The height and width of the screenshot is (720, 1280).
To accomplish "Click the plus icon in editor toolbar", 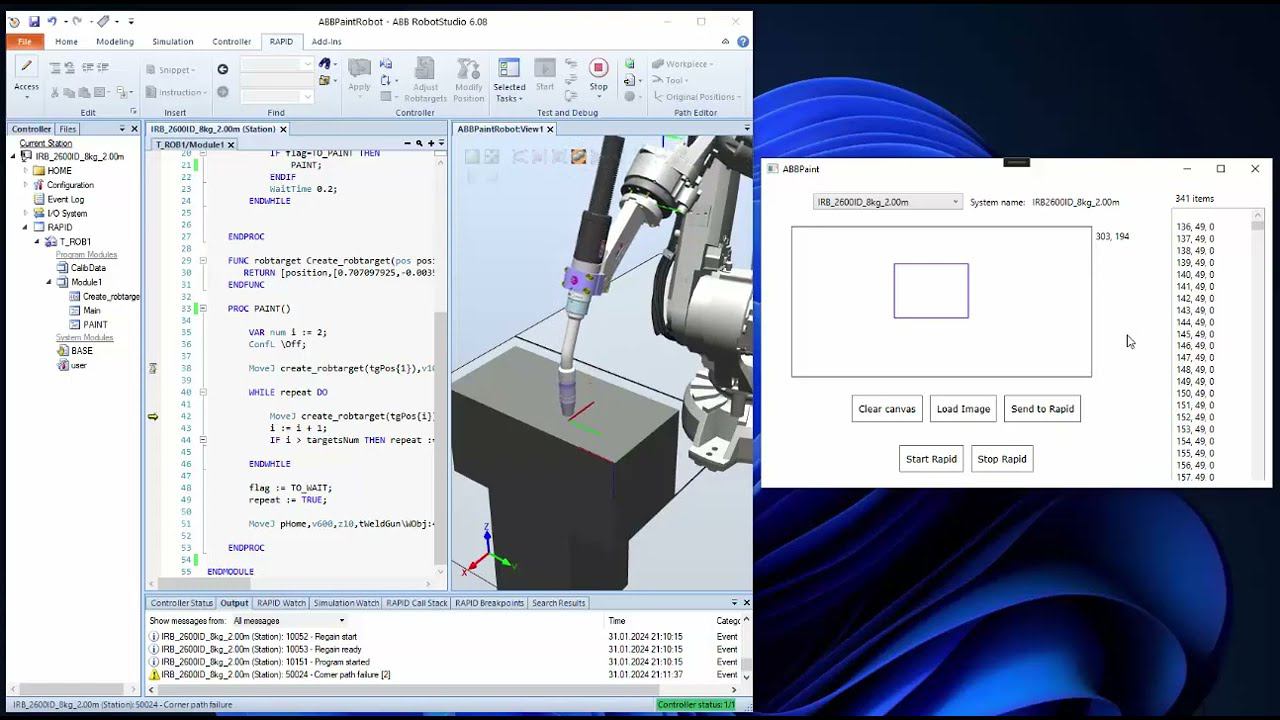I will pos(431,144).
